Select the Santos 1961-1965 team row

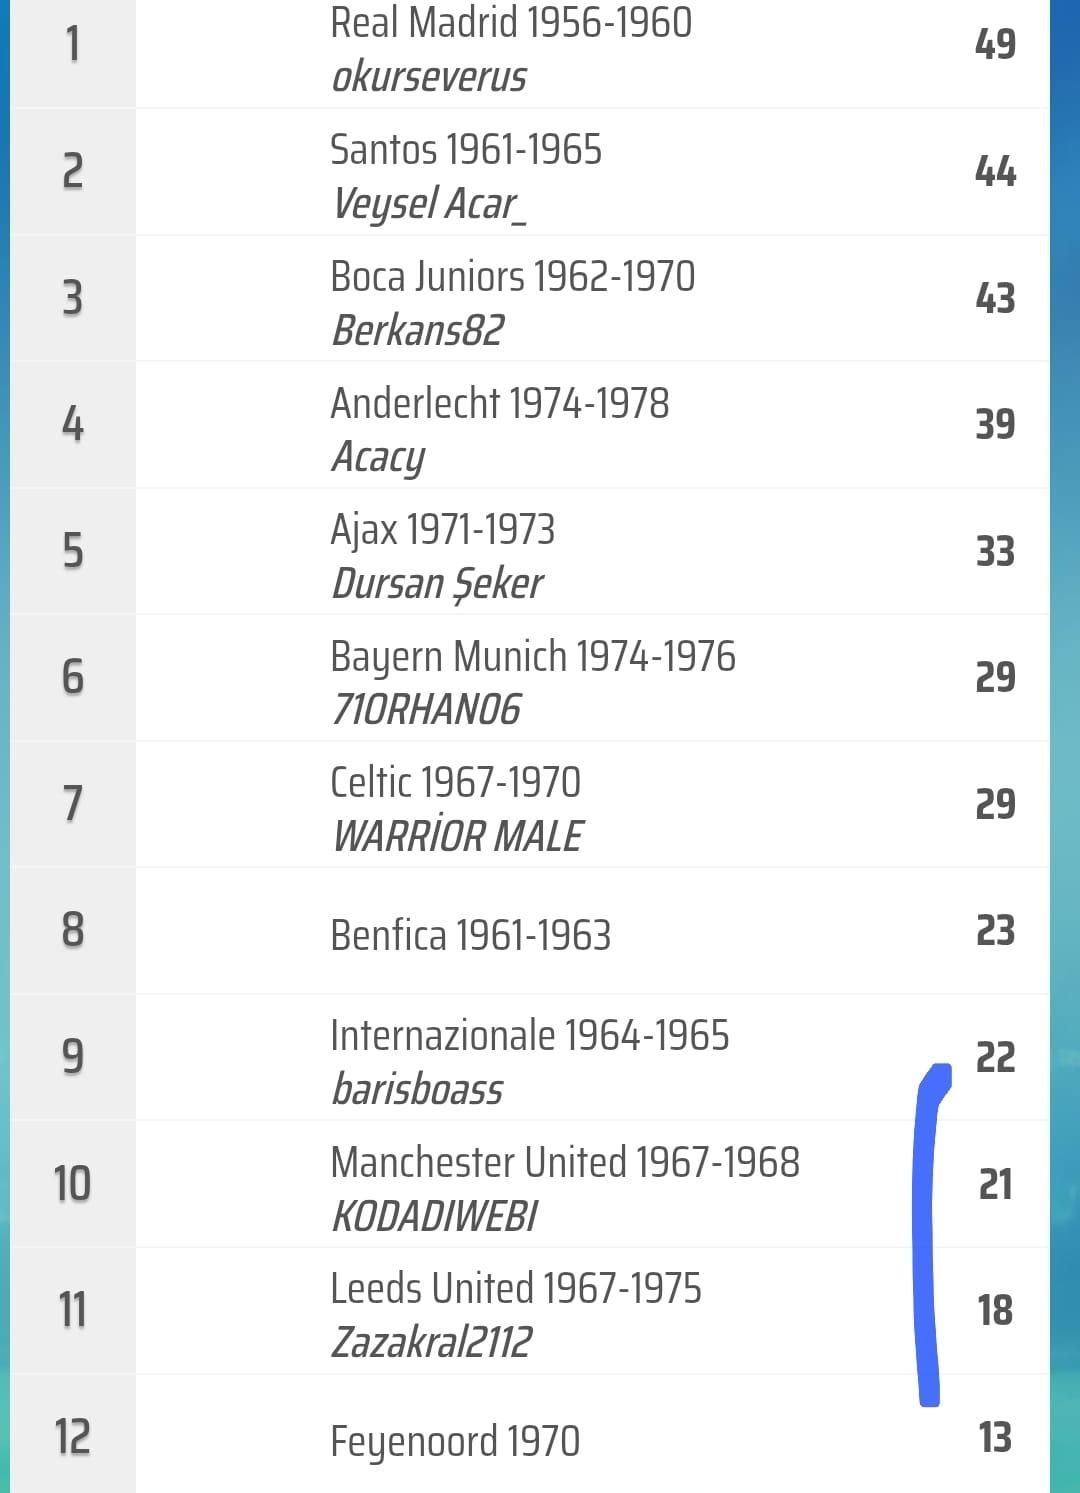tap(466, 150)
